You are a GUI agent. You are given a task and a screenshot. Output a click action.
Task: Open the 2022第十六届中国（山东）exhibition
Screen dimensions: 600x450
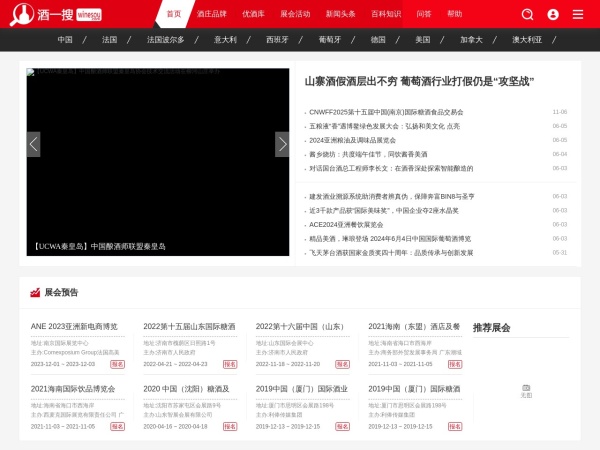click(300, 326)
